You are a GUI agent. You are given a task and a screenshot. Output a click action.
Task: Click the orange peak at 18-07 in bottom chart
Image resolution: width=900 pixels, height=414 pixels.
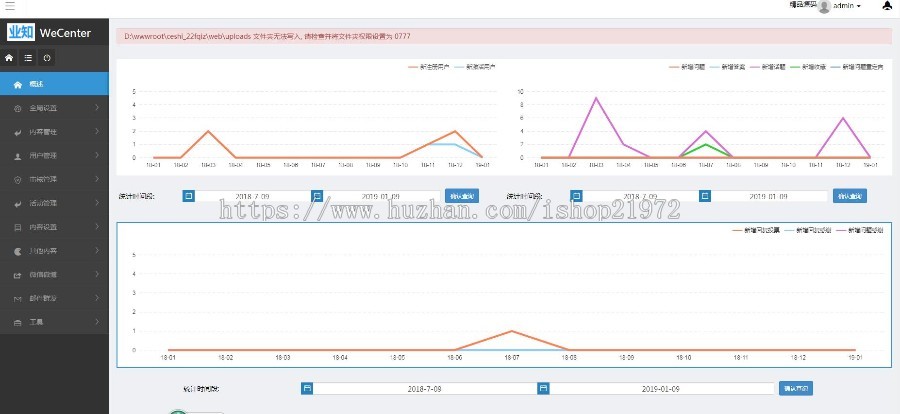coord(511,331)
